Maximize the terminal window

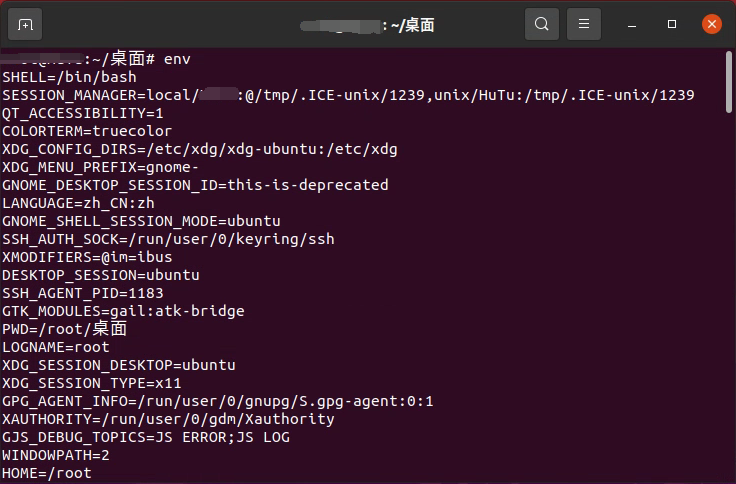[672, 24]
